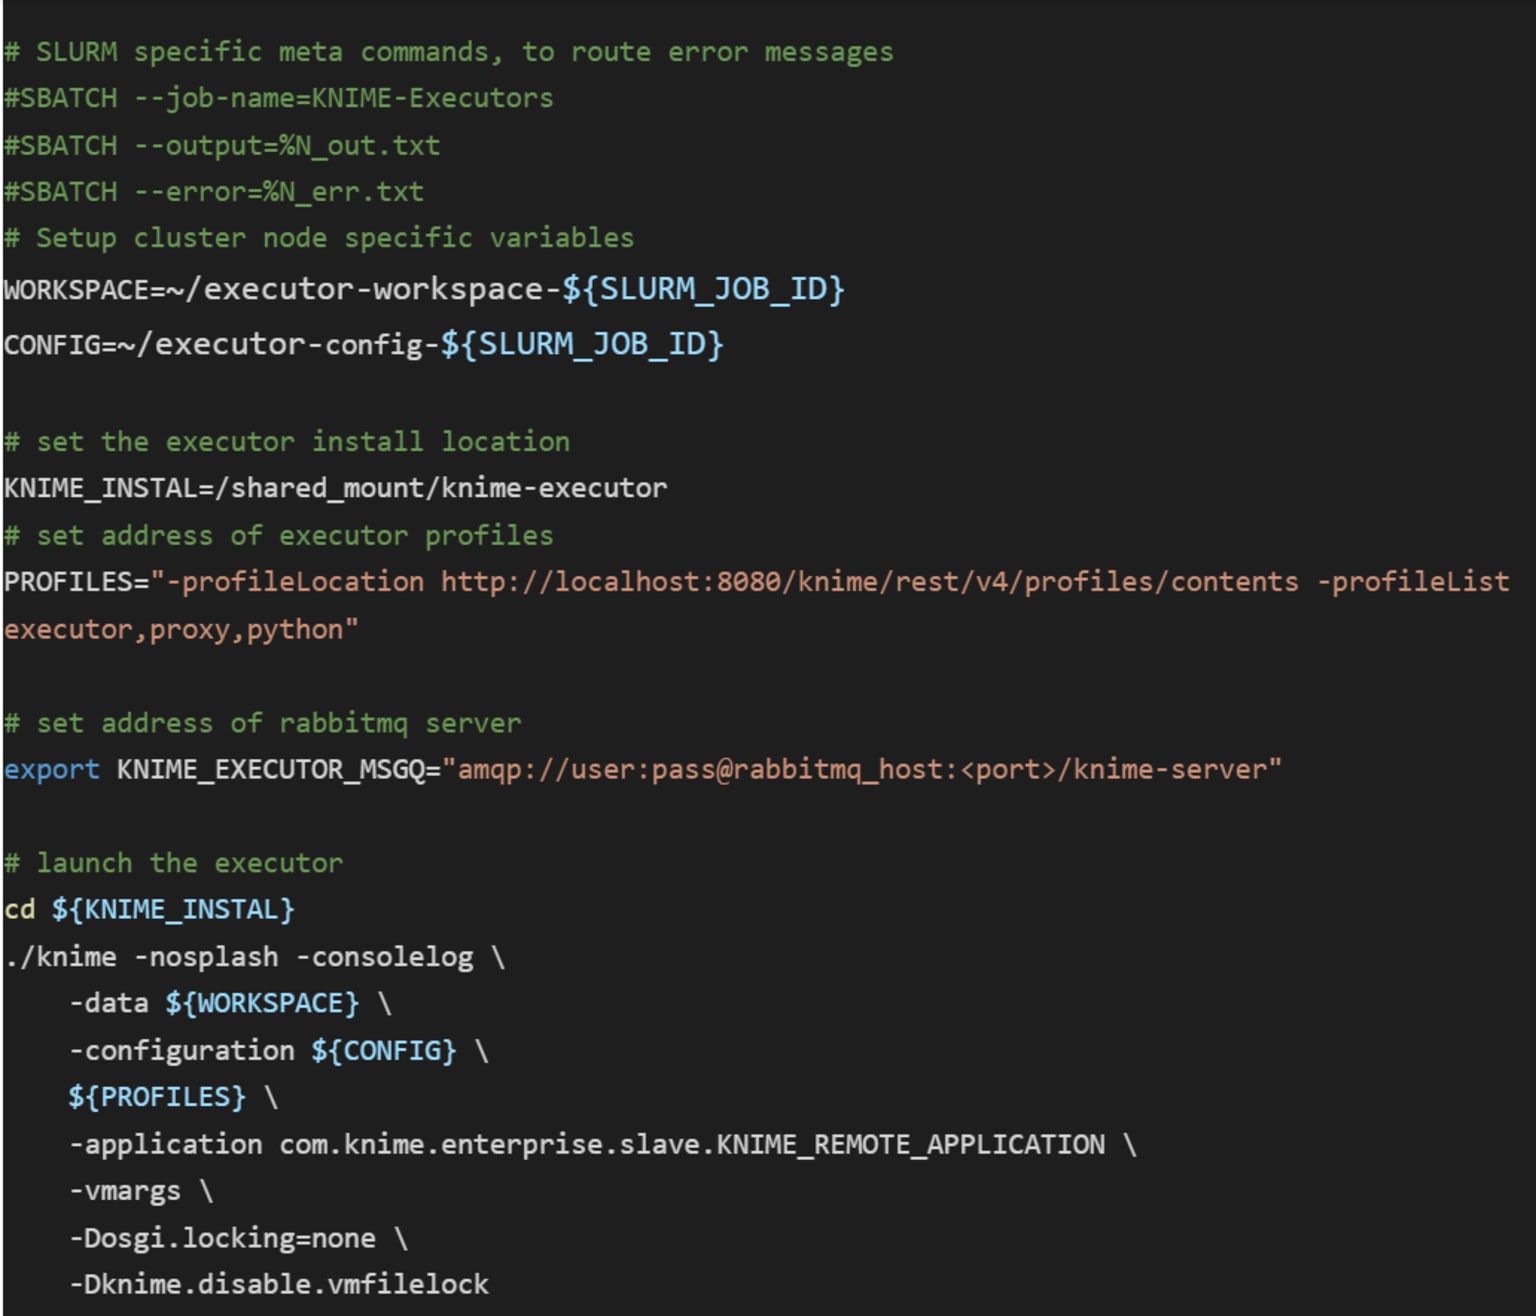Click 'com.knime.enterprise.slave.KNIME_REMOTE_APPLICATION' text
Viewport: 1536px width, 1316px height.
coord(692,1144)
